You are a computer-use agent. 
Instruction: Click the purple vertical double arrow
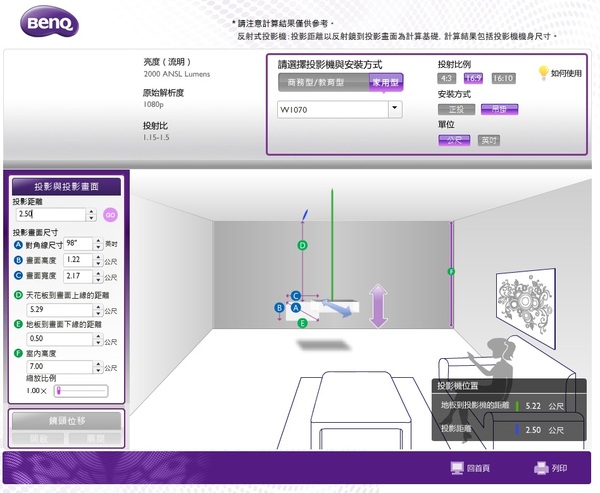378,306
